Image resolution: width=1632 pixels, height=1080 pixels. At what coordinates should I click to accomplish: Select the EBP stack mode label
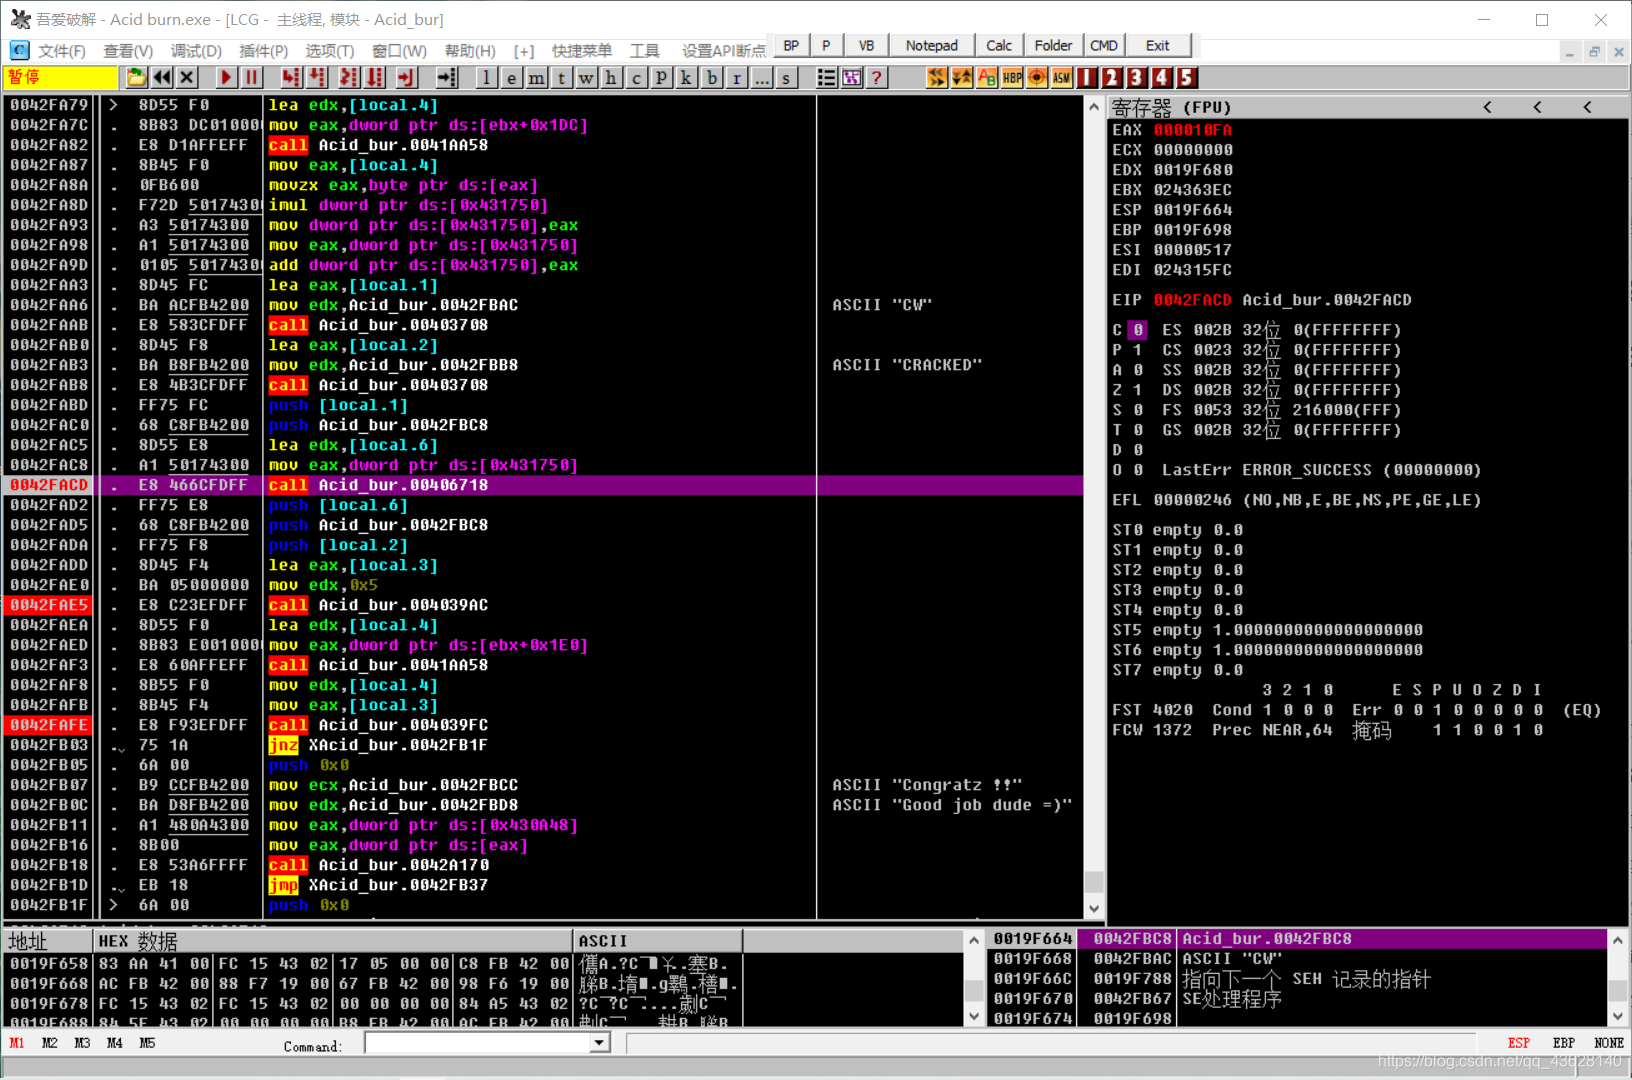[x=1564, y=1043]
